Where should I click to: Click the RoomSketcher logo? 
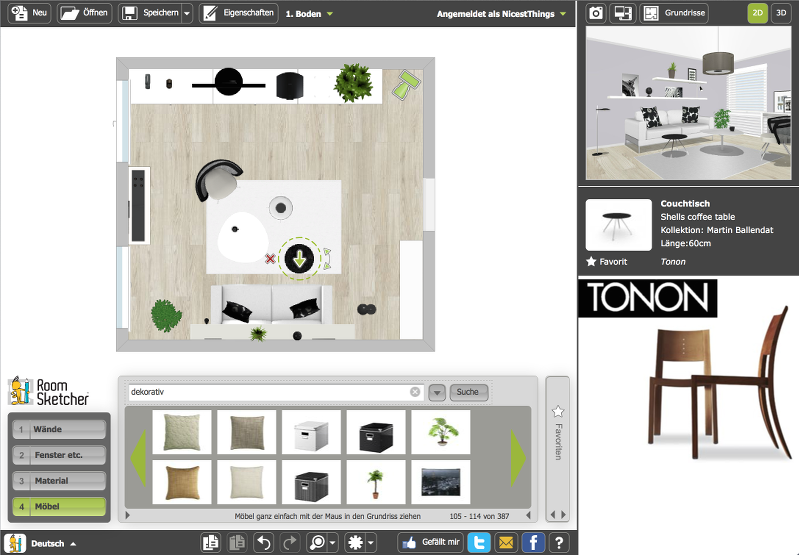[48, 391]
